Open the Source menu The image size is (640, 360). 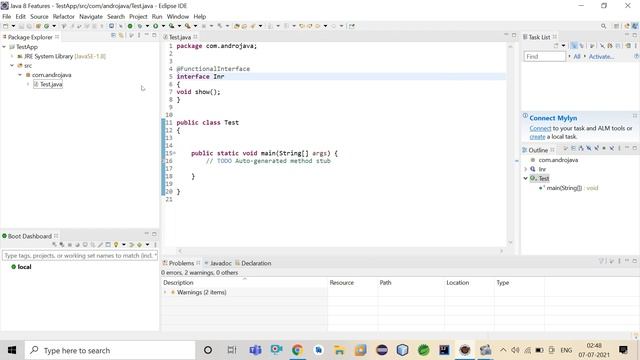[39, 16]
